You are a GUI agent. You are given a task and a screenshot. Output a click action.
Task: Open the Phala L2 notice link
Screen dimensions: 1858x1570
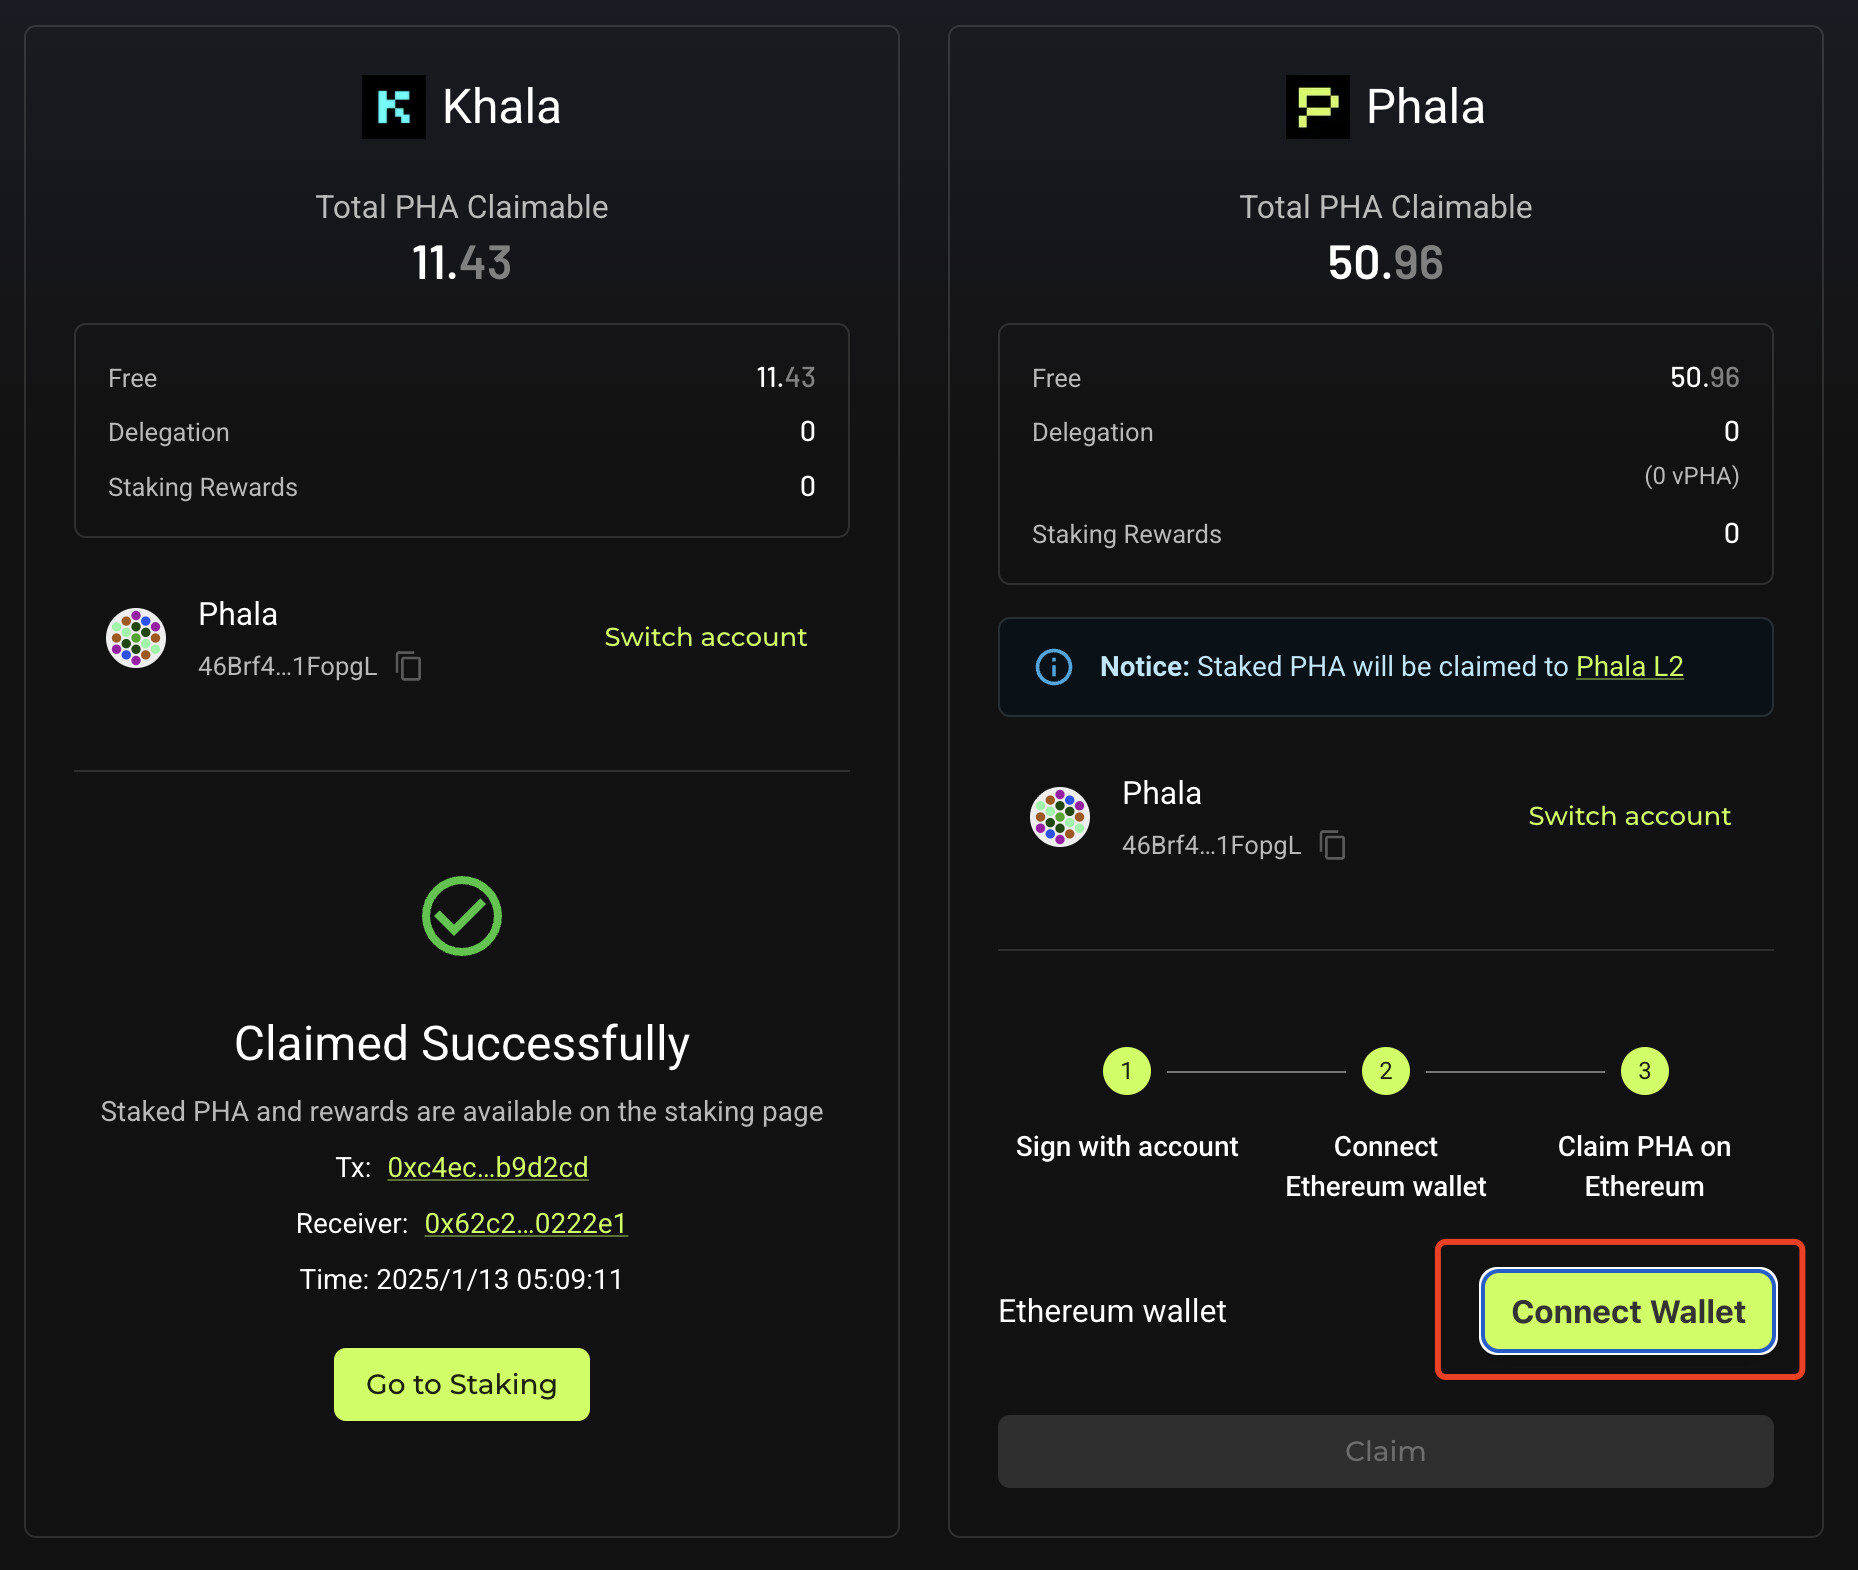coord(1629,667)
